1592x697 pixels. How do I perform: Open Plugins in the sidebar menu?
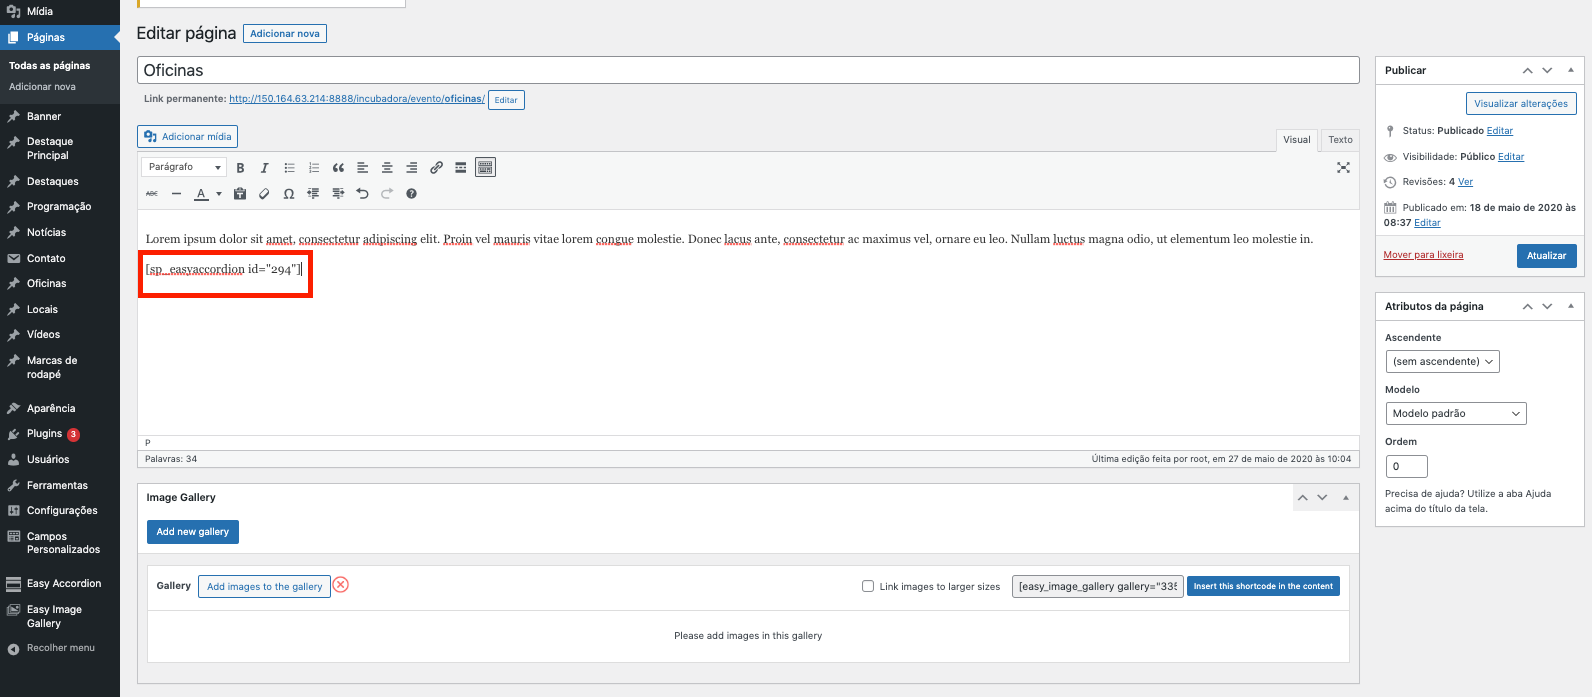pyautogui.click(x=45, y=434)
